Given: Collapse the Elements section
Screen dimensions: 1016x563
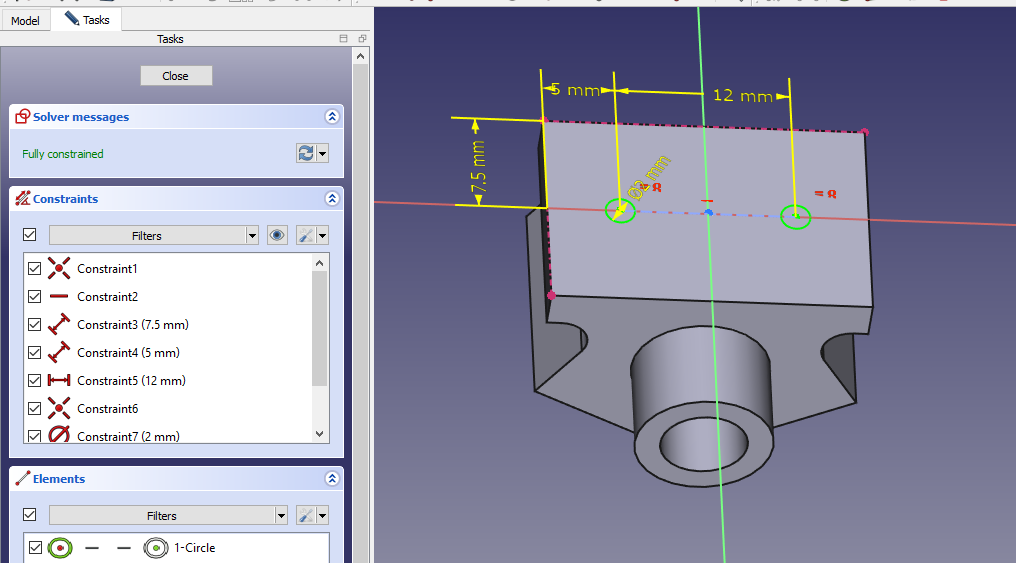Looking at the screenshot, I should (332, 479).
